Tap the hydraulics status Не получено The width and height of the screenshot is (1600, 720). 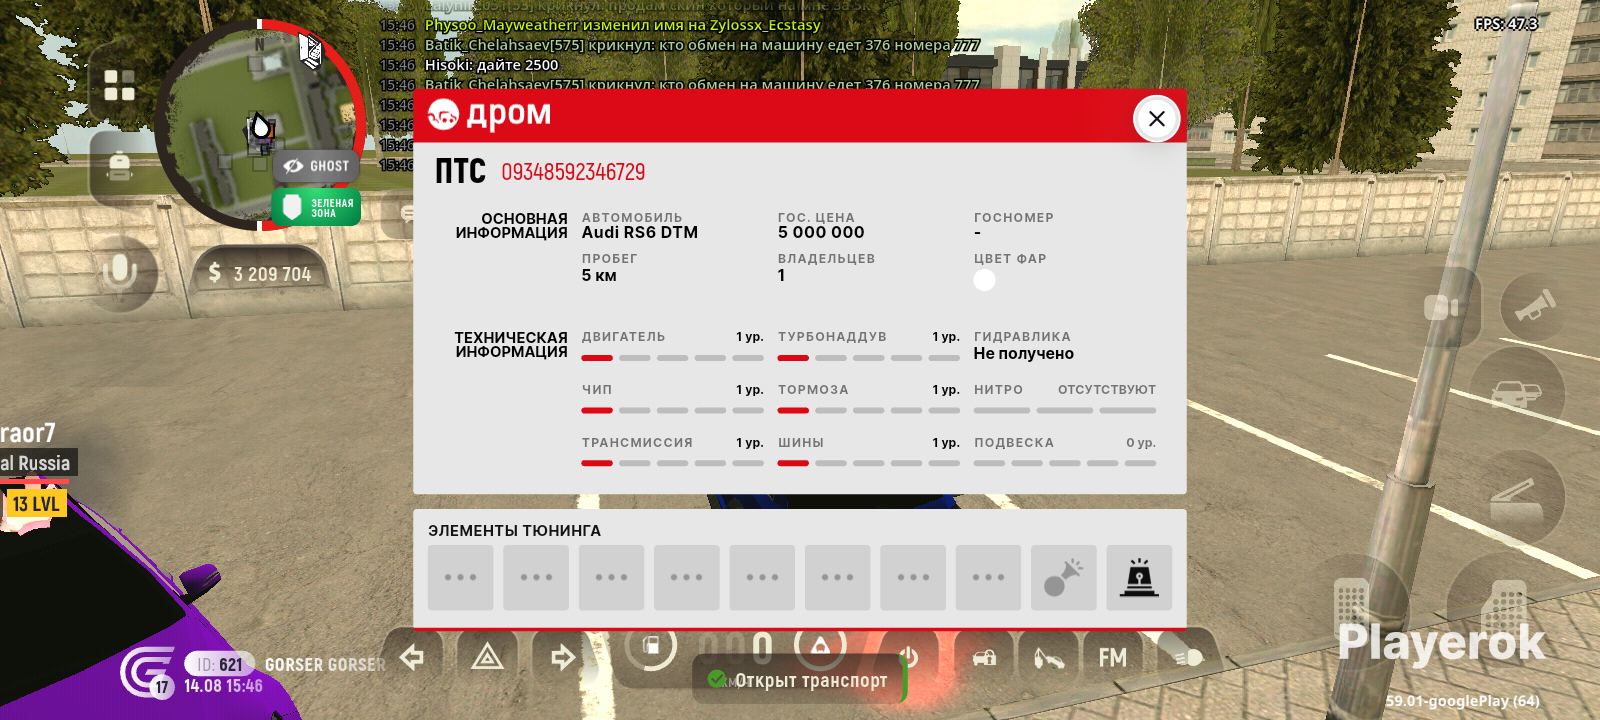(1024, 353)
